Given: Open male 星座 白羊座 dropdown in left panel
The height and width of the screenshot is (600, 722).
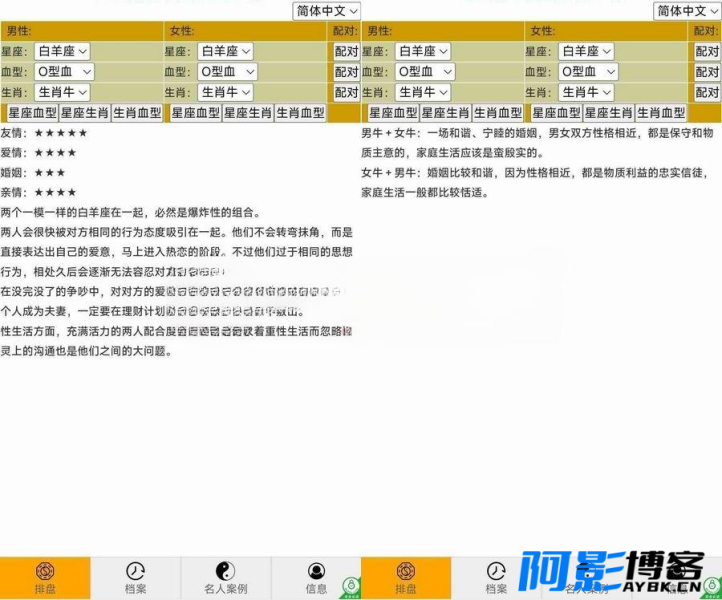Looking at the screenshot, I should point(62,51).
